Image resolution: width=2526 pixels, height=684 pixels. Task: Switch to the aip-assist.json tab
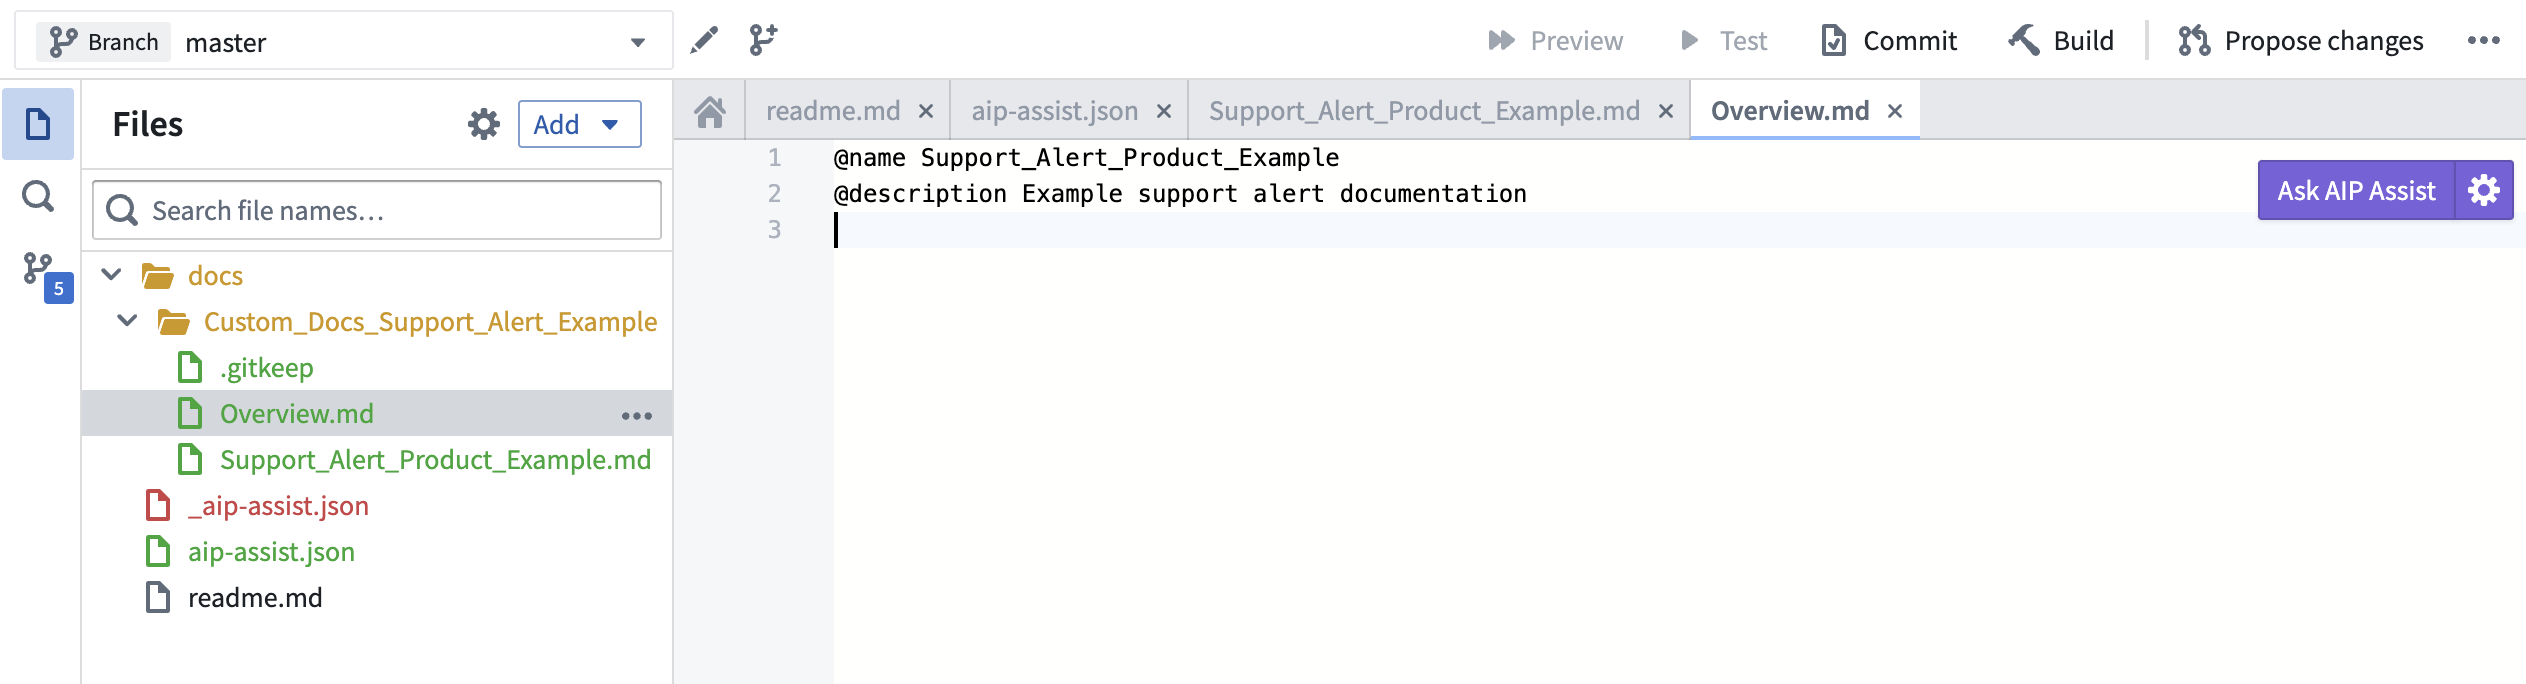[x=1054, y=111]
